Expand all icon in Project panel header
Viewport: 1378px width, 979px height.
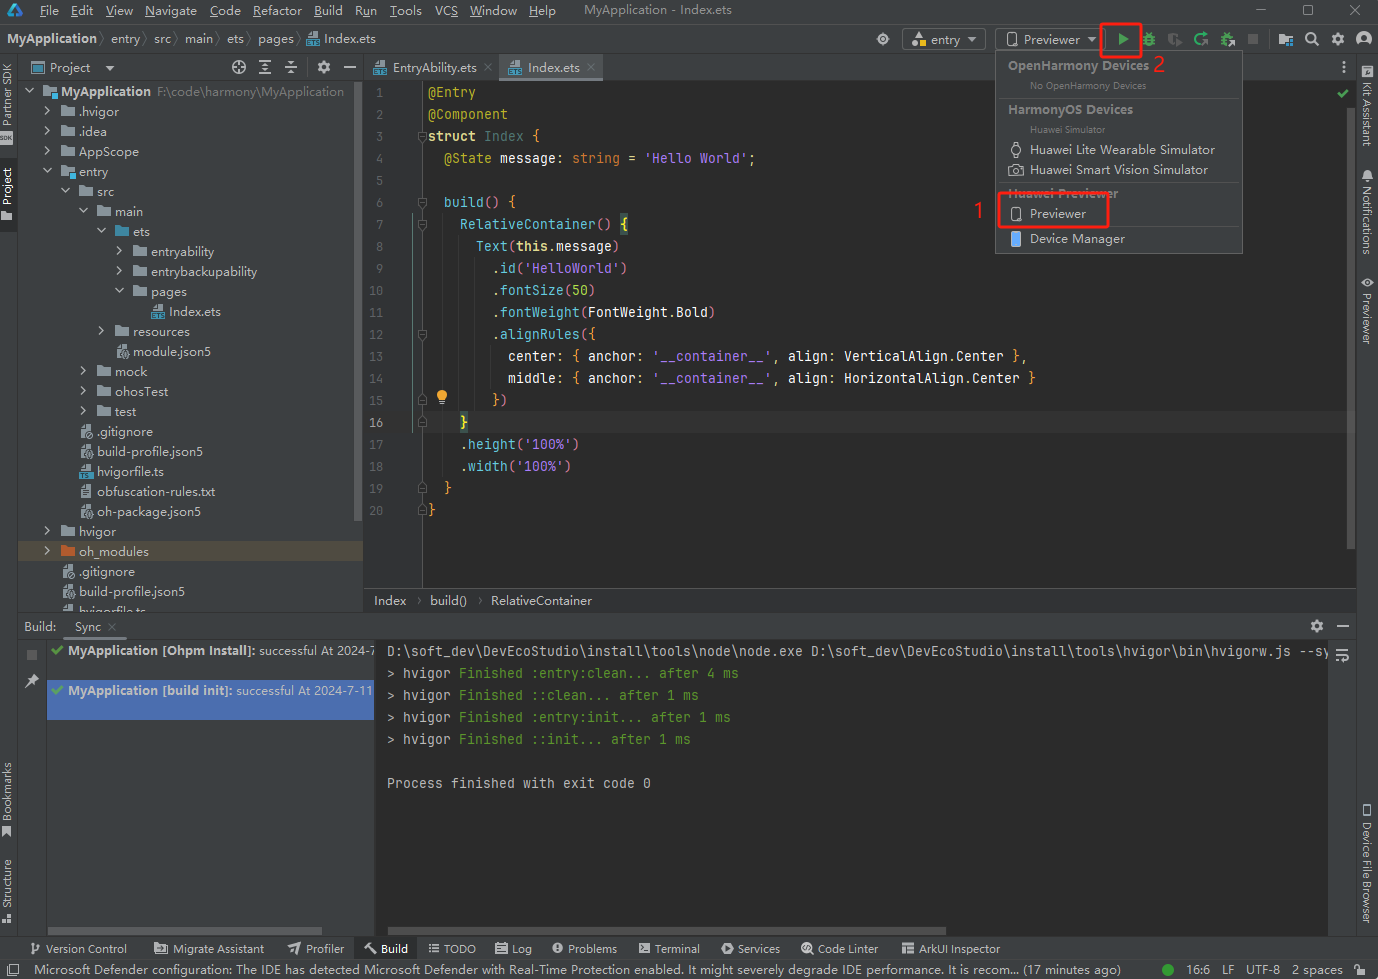[x=265, y=67]
